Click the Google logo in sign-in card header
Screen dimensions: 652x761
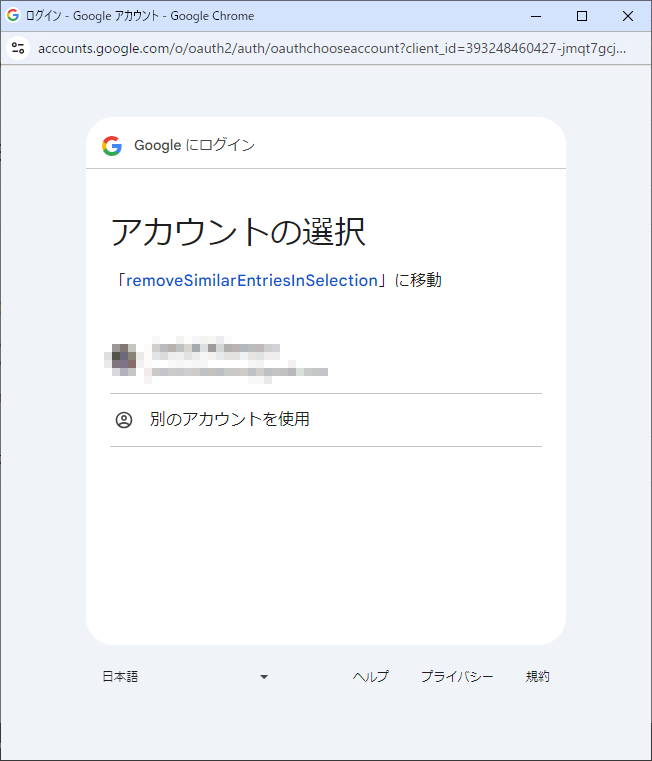[x=112, y=145]
